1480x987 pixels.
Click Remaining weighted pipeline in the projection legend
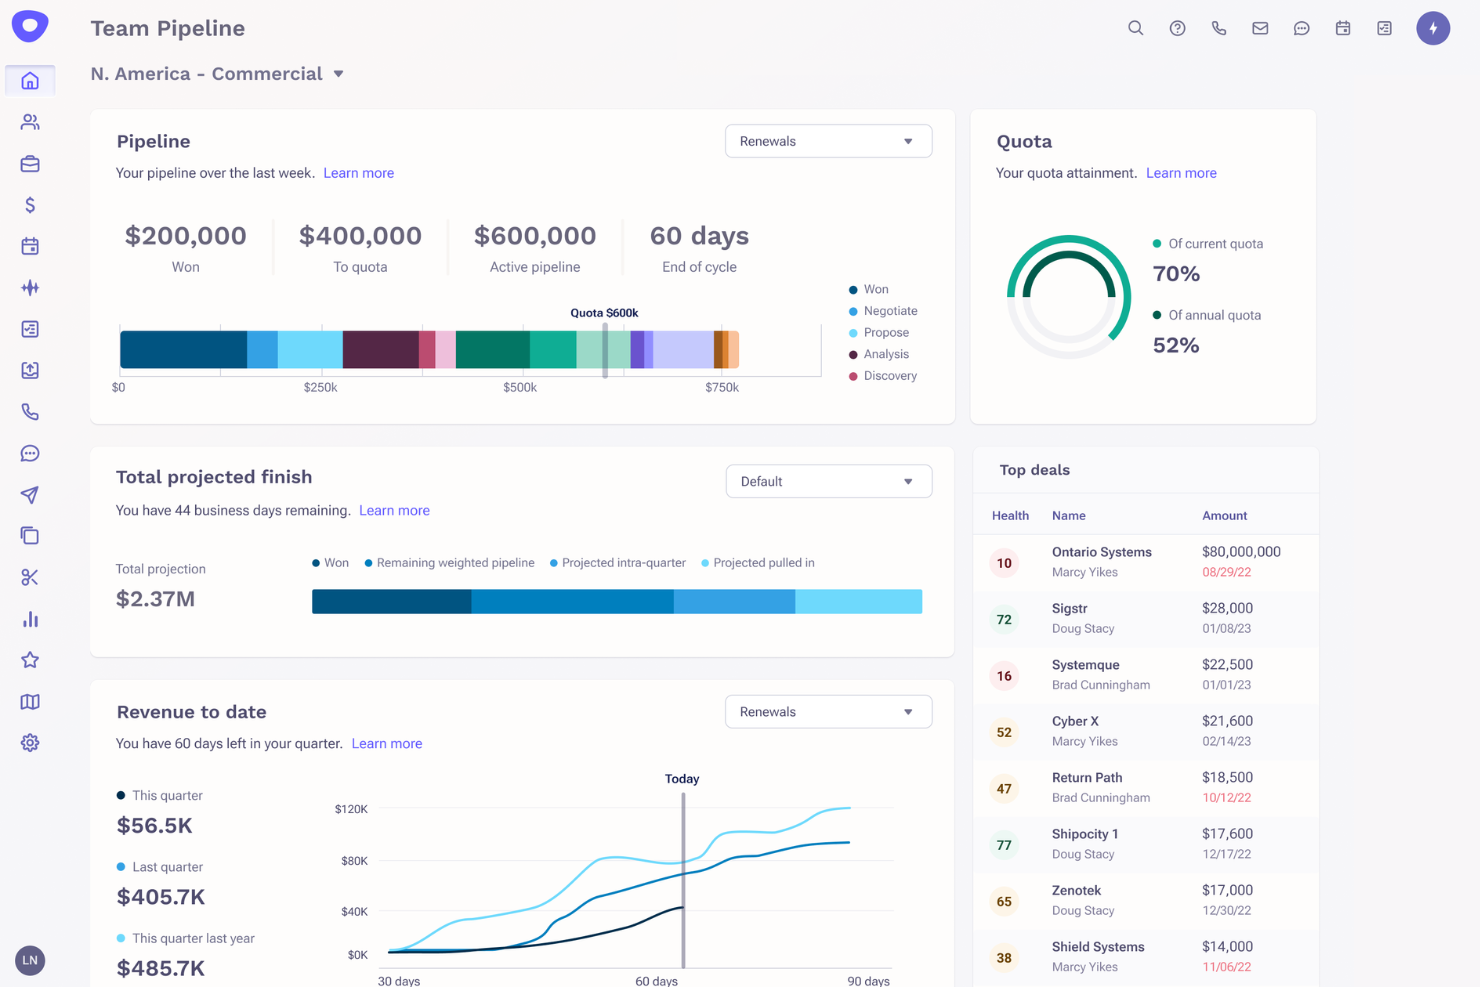click(x=449, y=563)
